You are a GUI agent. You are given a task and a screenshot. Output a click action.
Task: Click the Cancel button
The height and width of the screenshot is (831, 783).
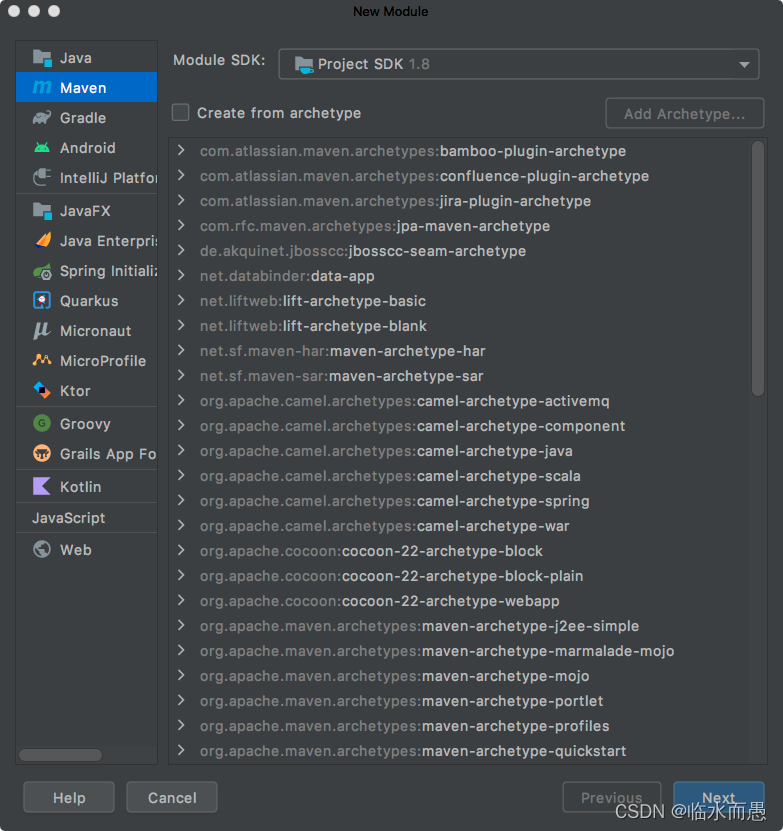click(x=172, y=797)
